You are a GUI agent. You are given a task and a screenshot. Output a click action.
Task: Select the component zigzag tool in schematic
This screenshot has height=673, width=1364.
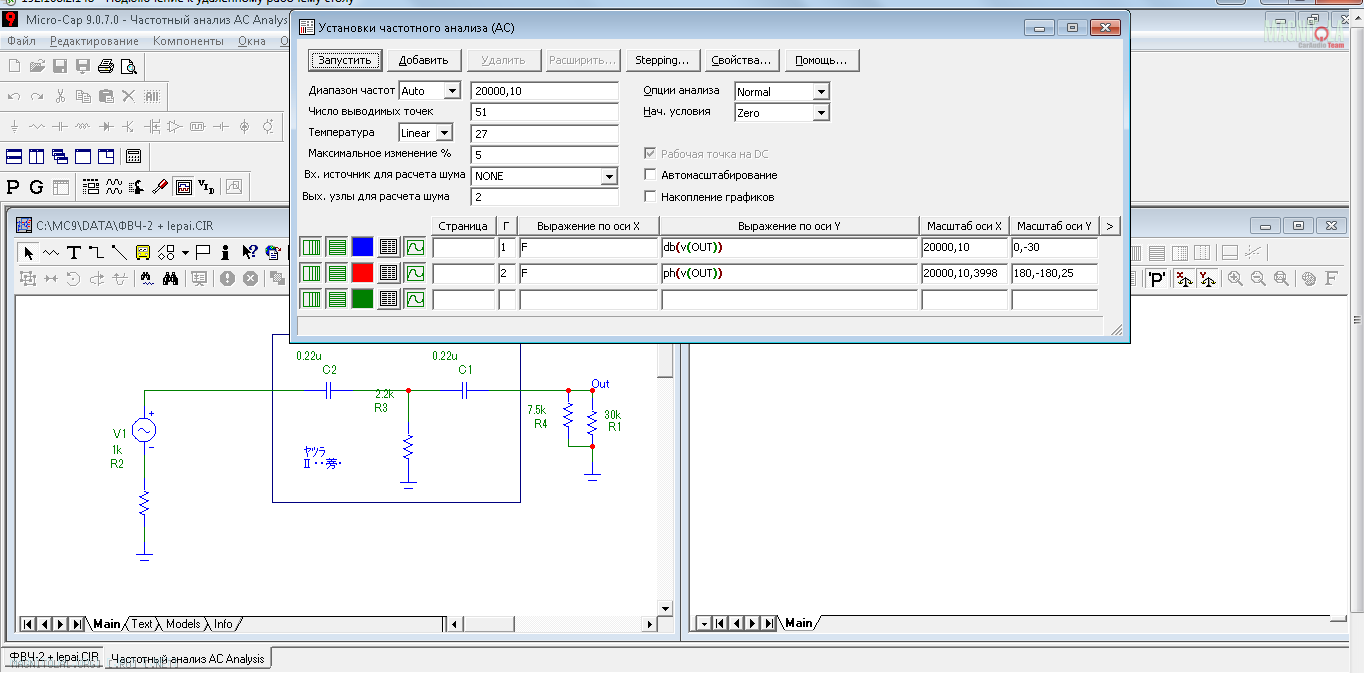[x=51, y=252]
